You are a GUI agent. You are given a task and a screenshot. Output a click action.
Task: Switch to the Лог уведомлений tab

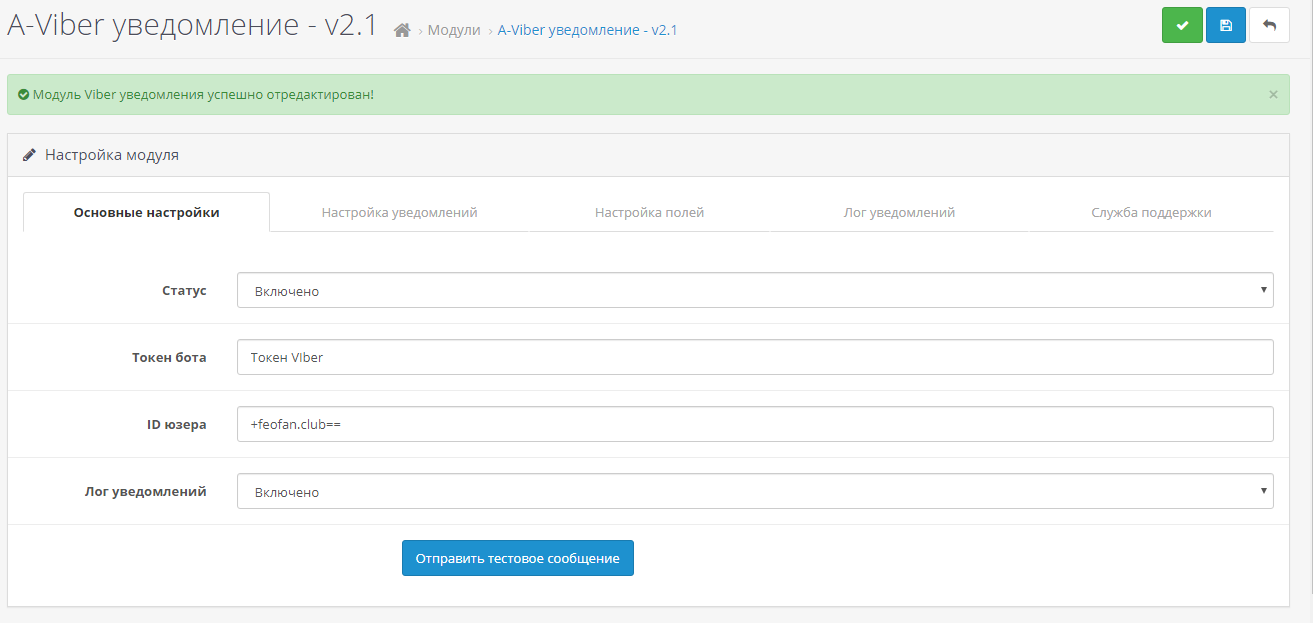(899, 212)
